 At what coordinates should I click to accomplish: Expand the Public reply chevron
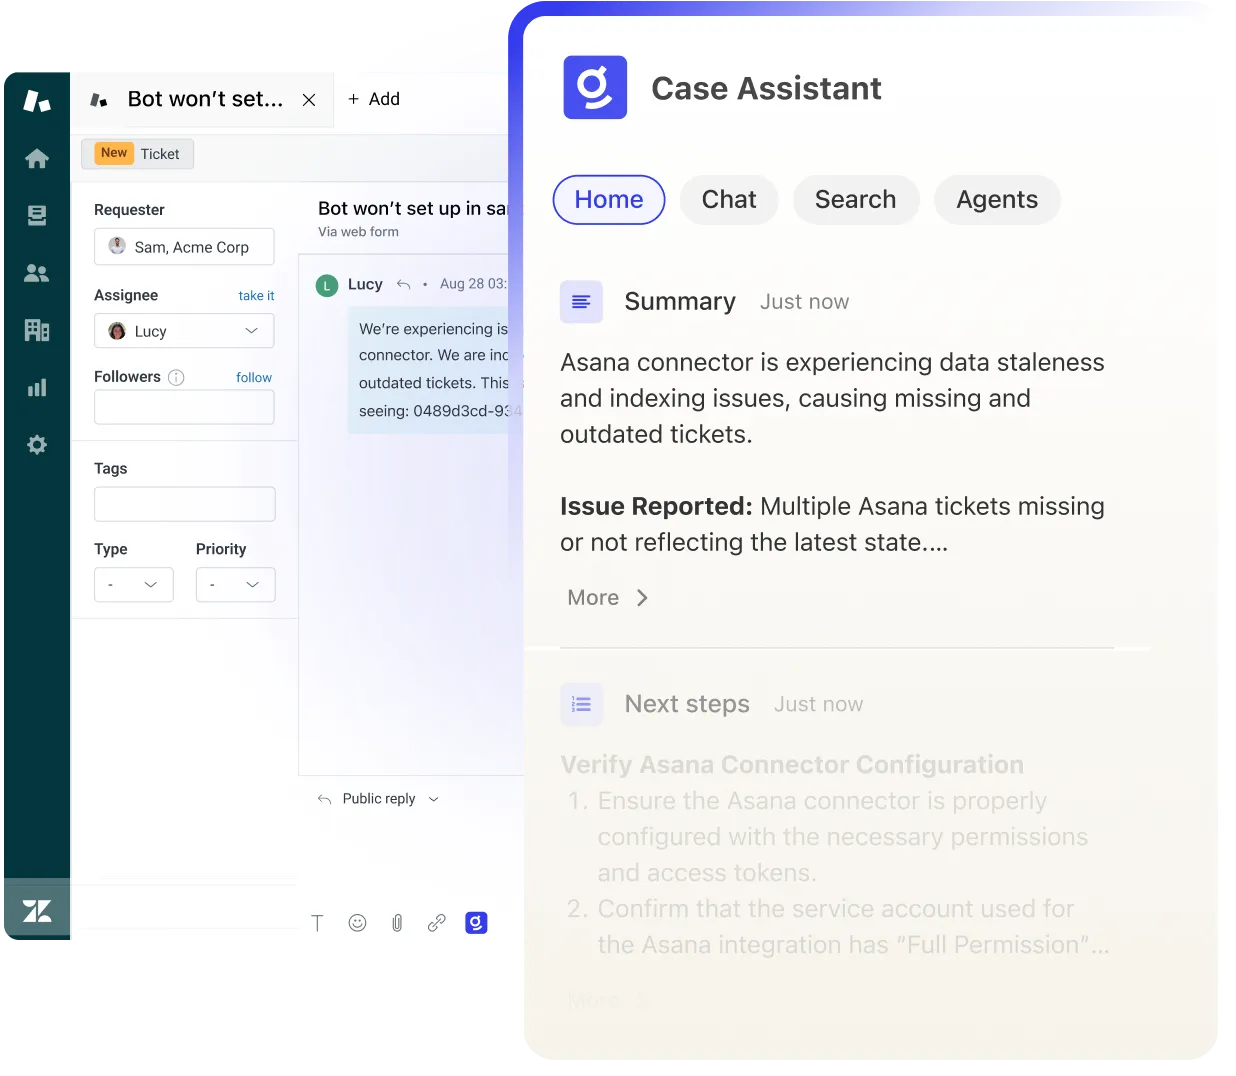433,799
